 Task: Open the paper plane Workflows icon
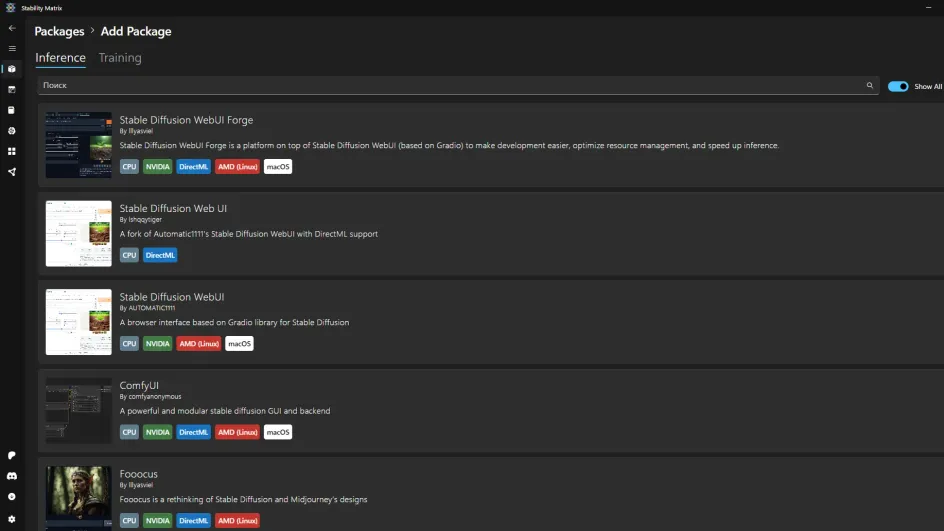pos(11,172)
